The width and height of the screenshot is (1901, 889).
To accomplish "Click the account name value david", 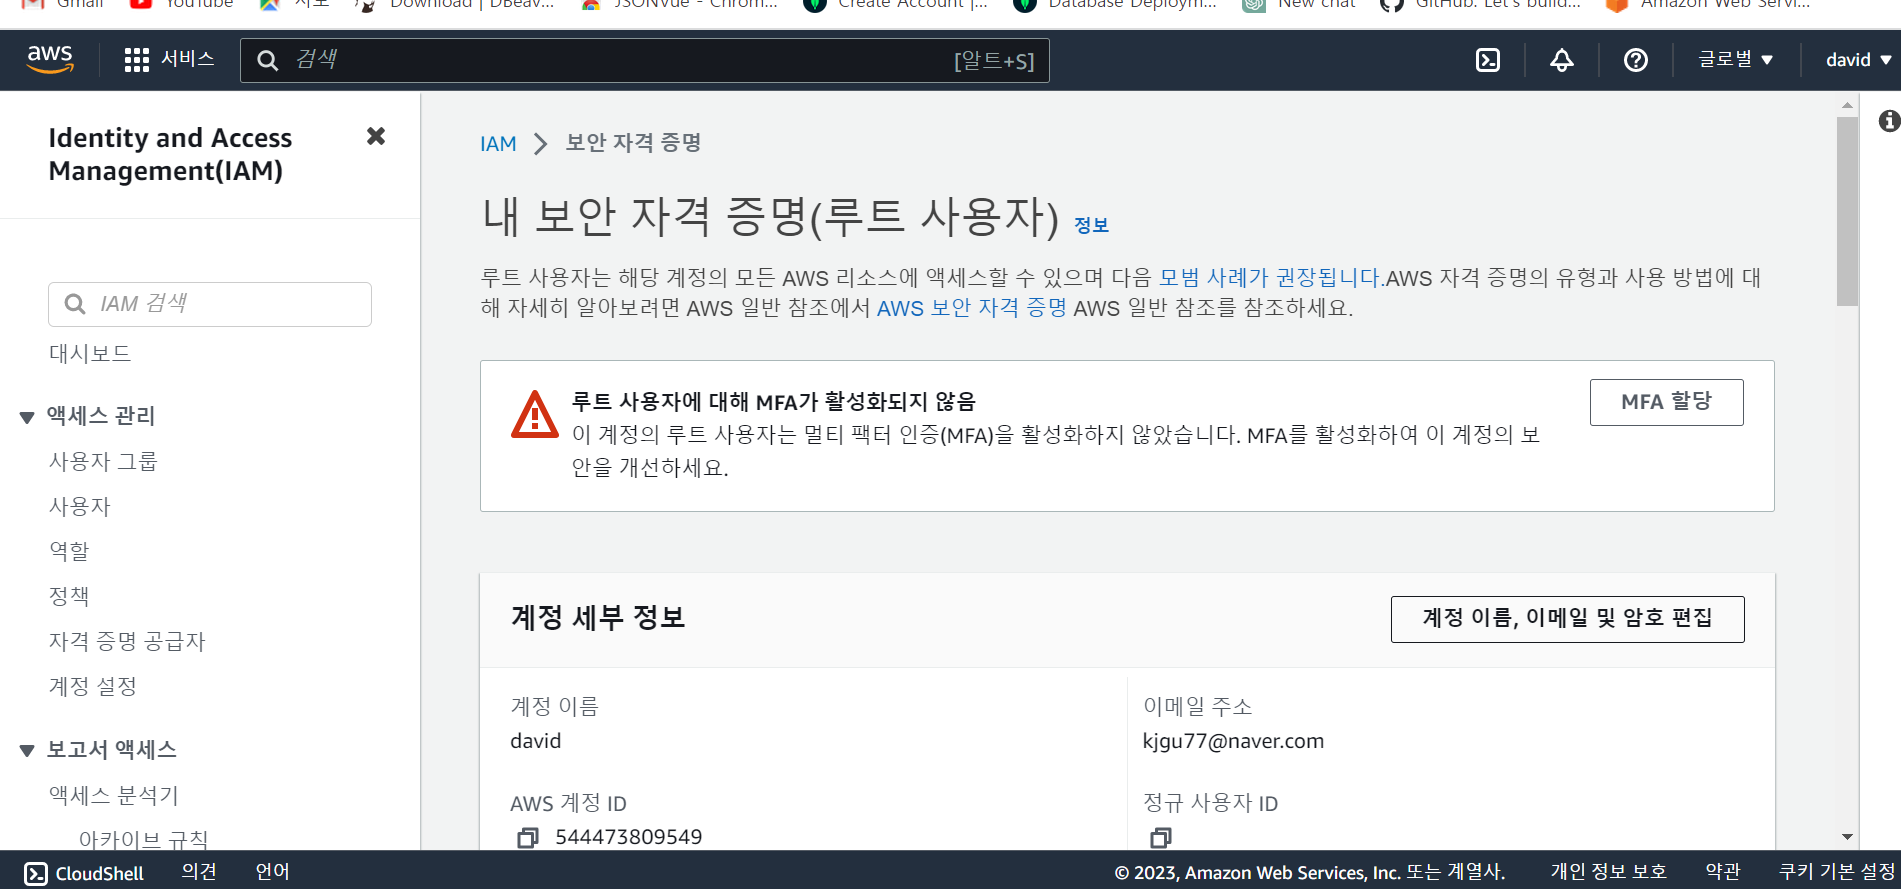I will tap(535, 741).
